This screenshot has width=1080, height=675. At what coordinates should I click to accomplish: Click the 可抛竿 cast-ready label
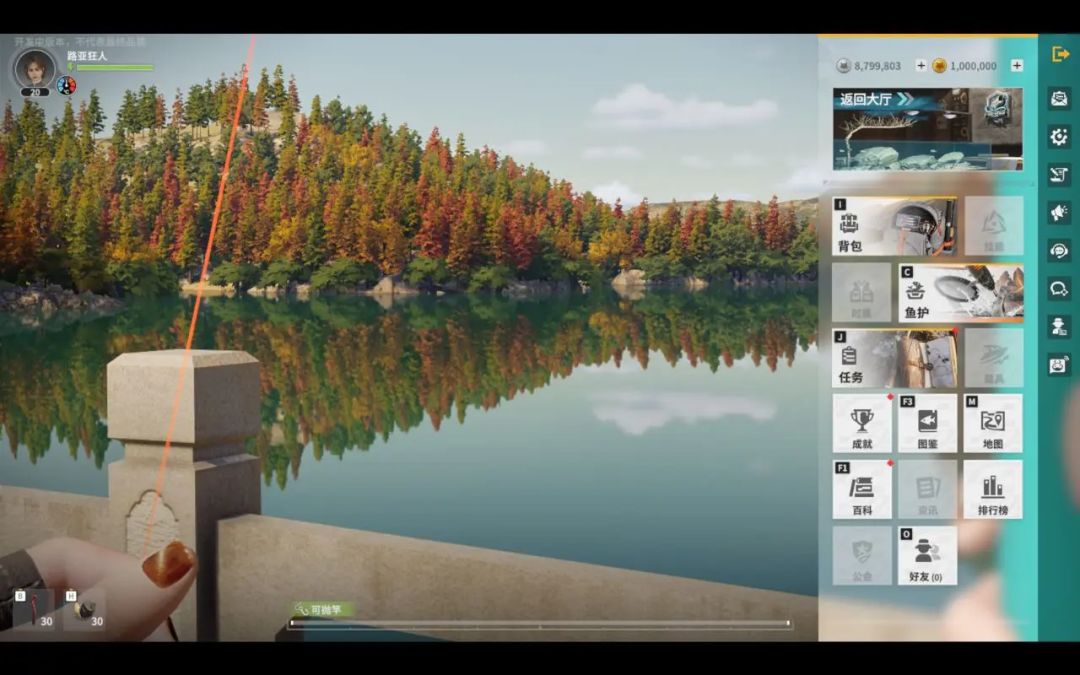point(322,610)
